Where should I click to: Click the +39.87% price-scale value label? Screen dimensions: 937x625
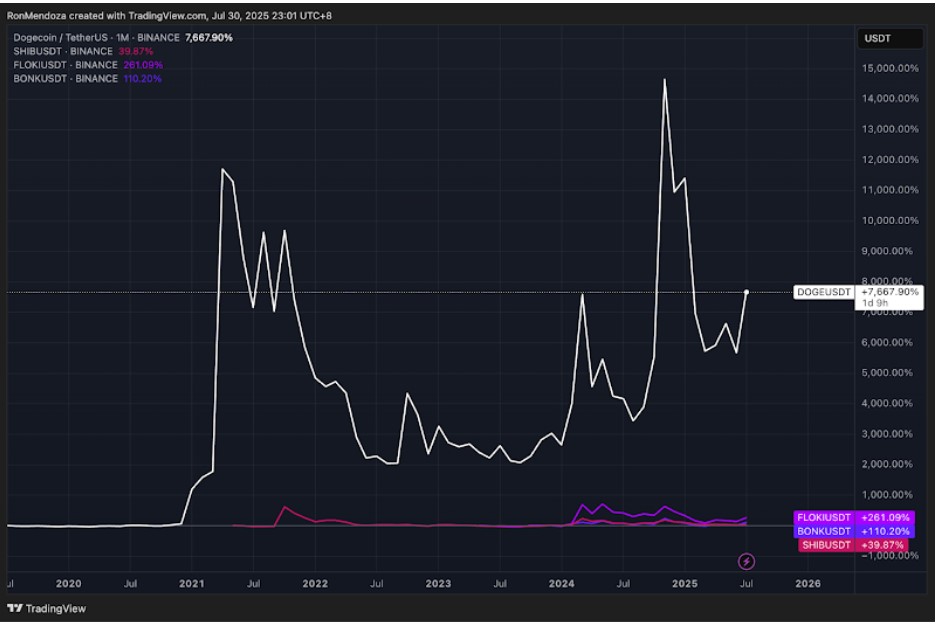click(x=881, y=545)
